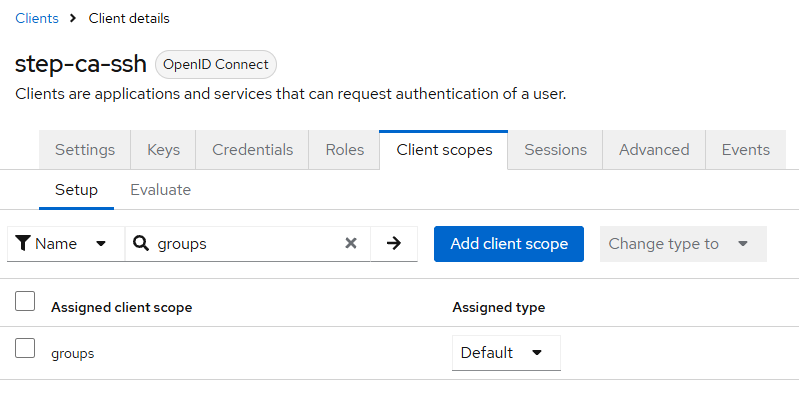
Task: Click the filter funnel icon
Action: [24, 243]
